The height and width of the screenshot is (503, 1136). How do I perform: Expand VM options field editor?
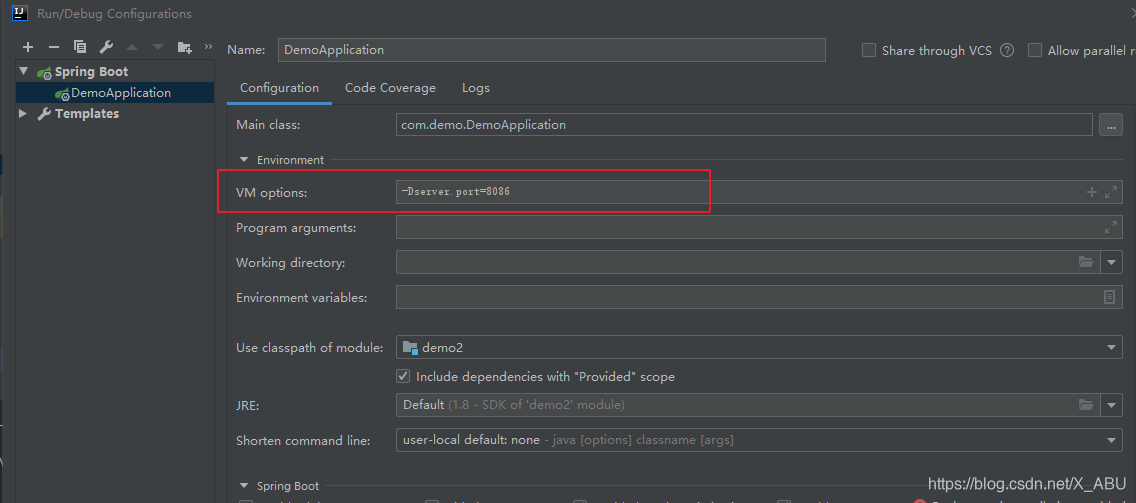pos(1111,192)
